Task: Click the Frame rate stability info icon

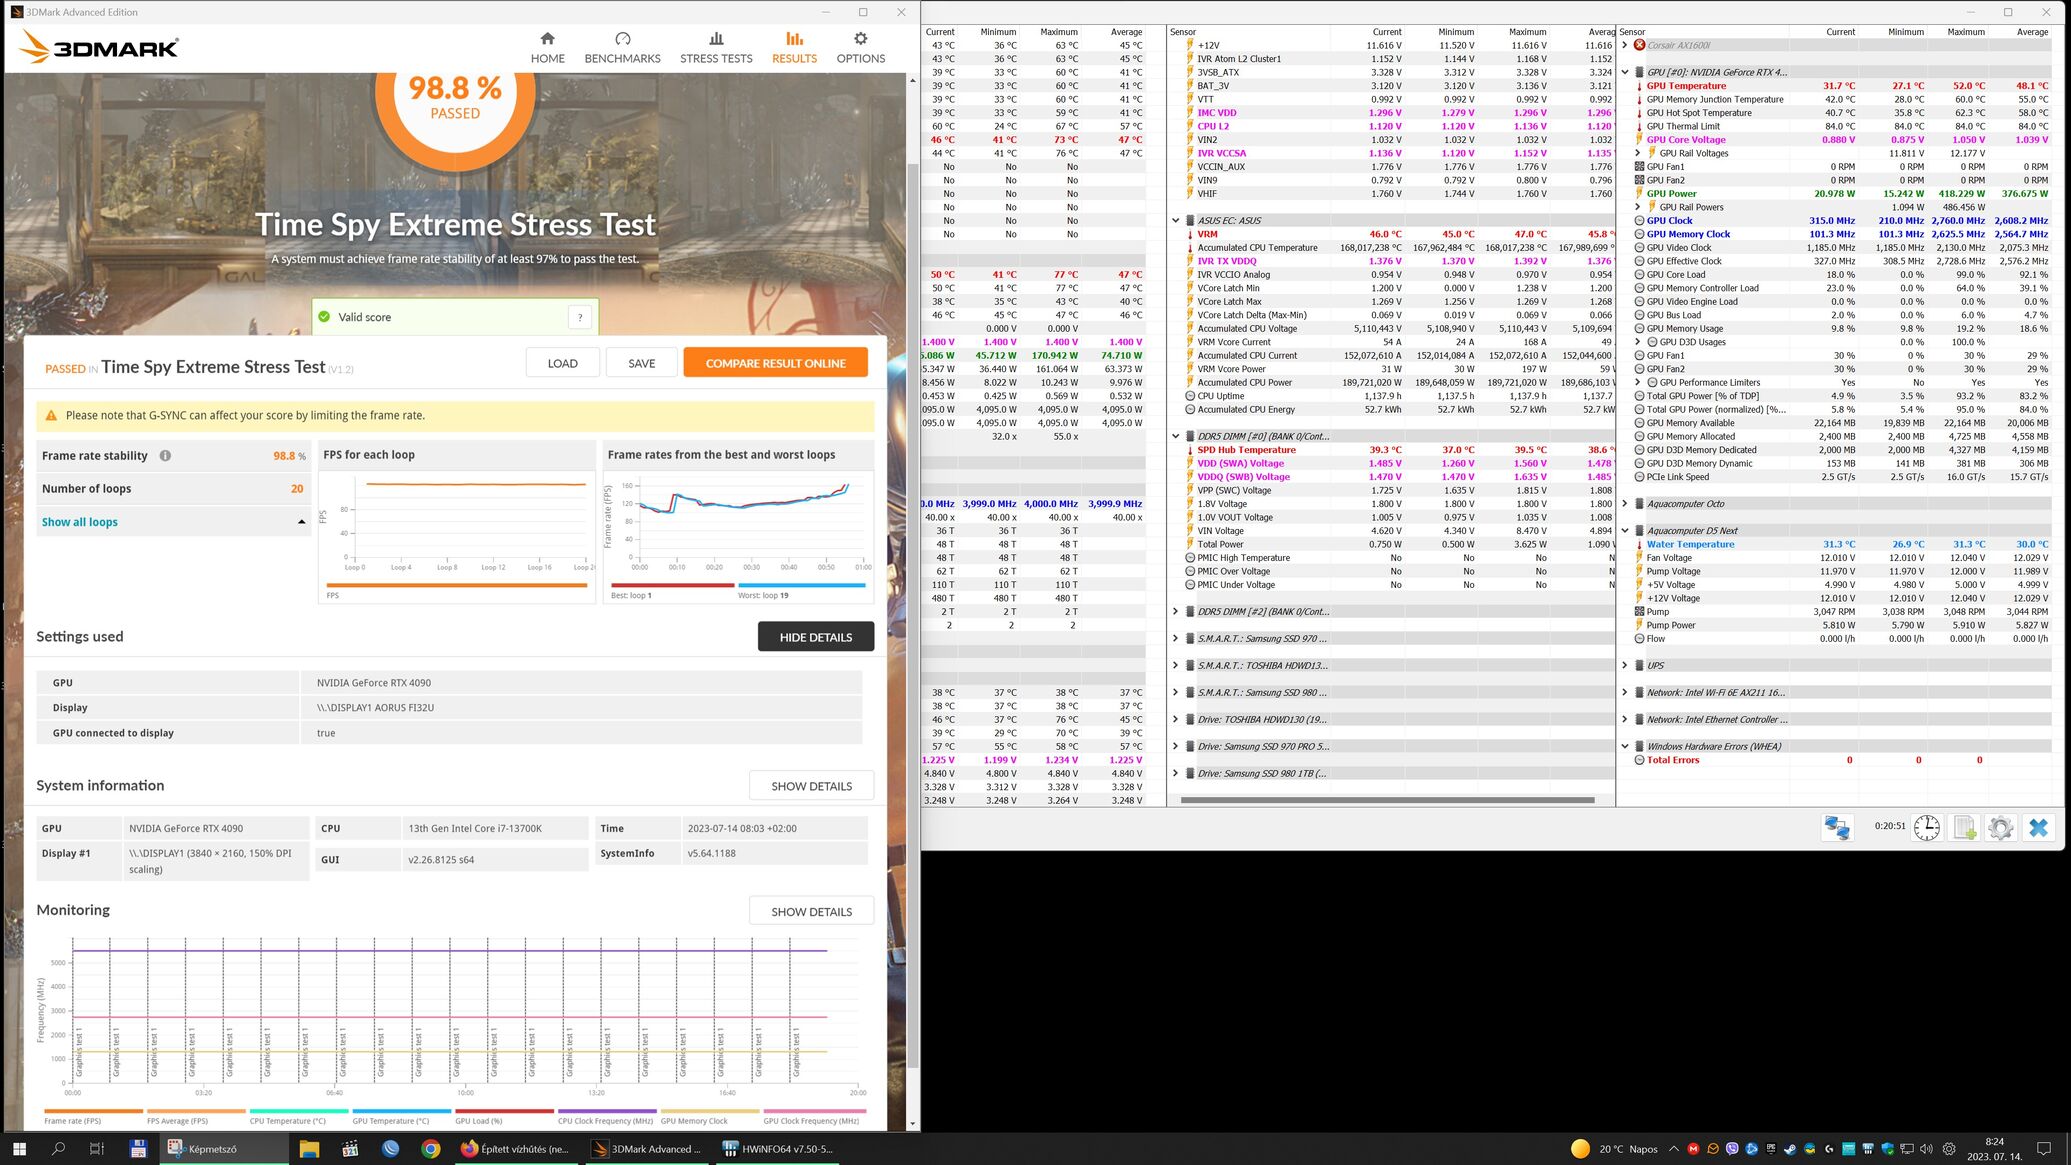Action: point(165,456)
